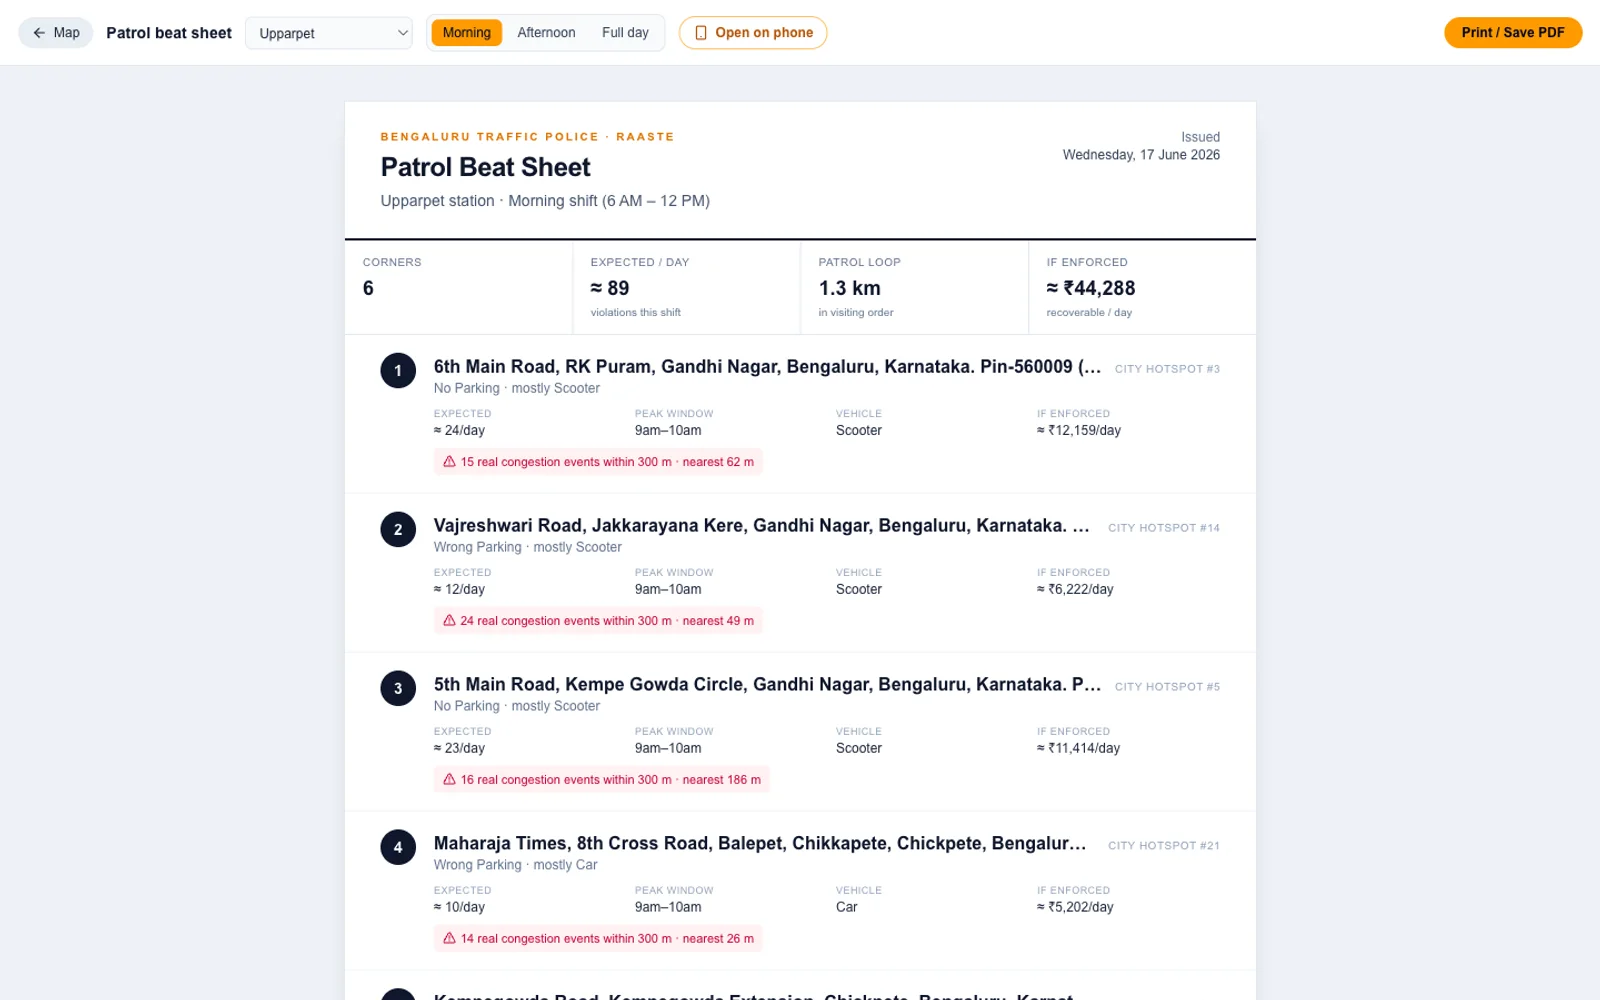
Task: Click the Patrol beat sheet toolbar title
Action: 169,33
